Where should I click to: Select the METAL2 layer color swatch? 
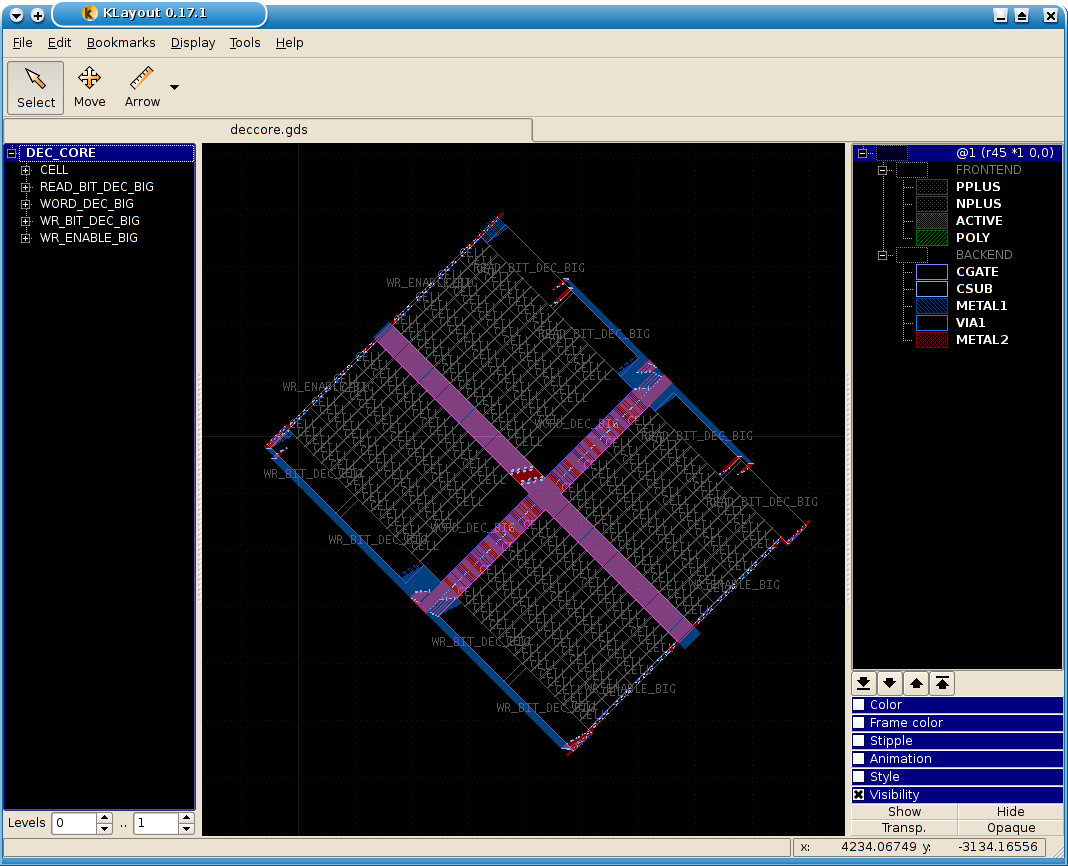(932, 340)
